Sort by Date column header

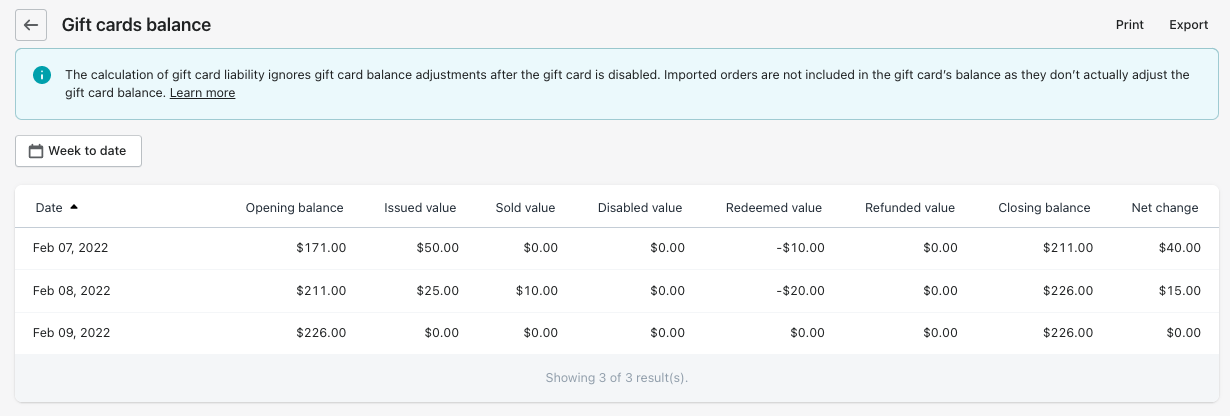click(49, 208)
